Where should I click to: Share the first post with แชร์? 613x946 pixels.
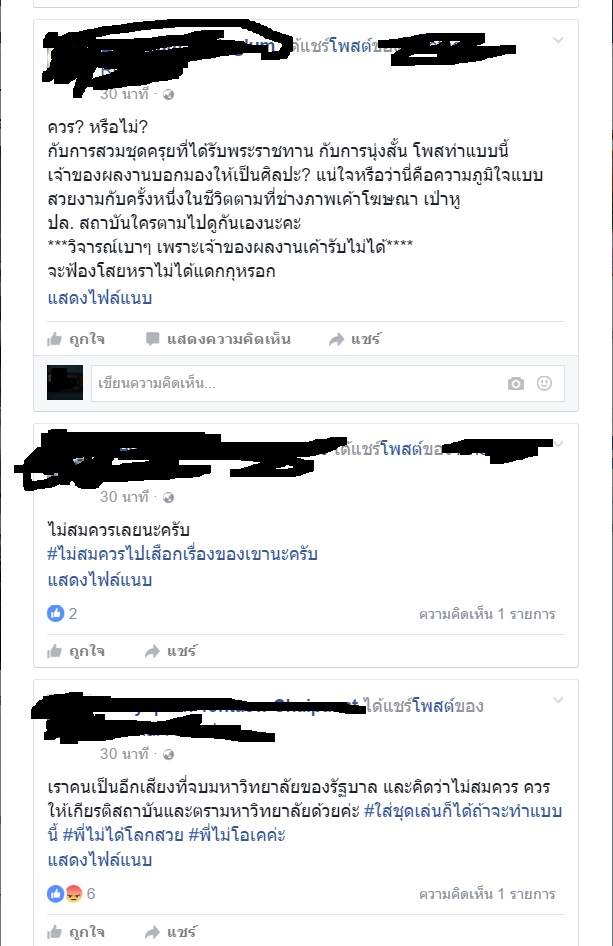click(355, 339)
